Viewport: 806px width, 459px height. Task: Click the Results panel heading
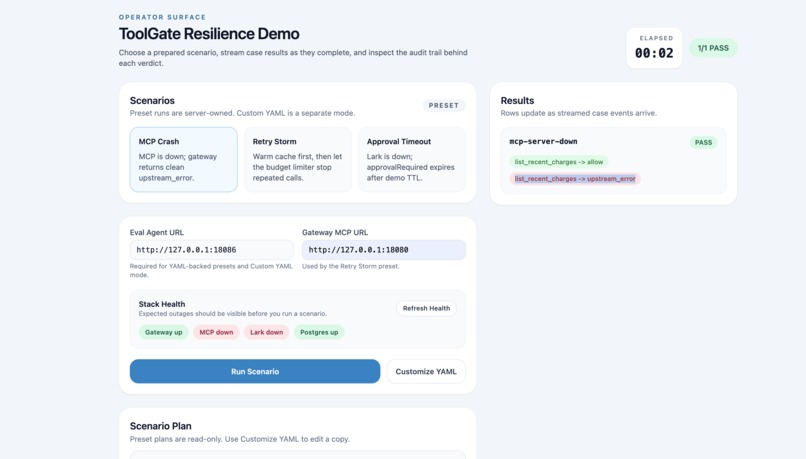coord(517,101)
